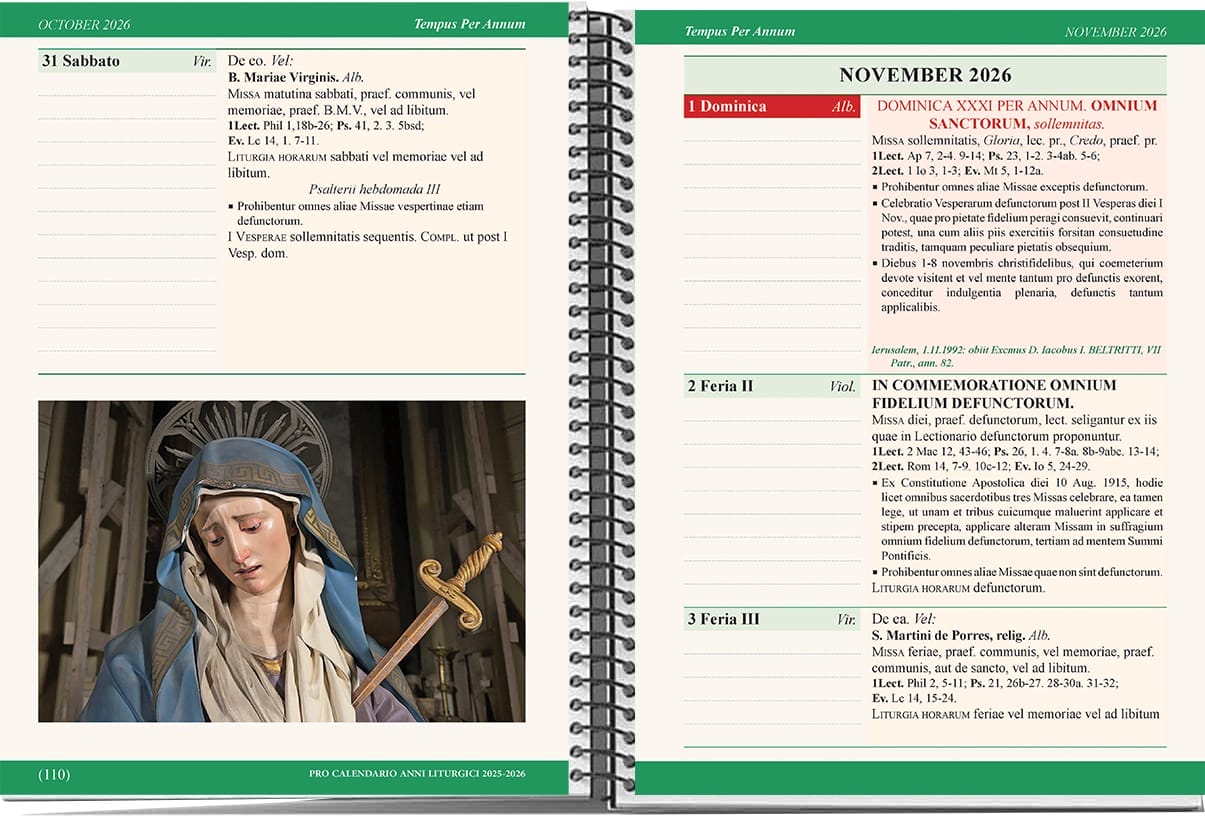Click Tempus Per Annum on right page header
The image size is (1205, 816).
(x=740, y=32)
